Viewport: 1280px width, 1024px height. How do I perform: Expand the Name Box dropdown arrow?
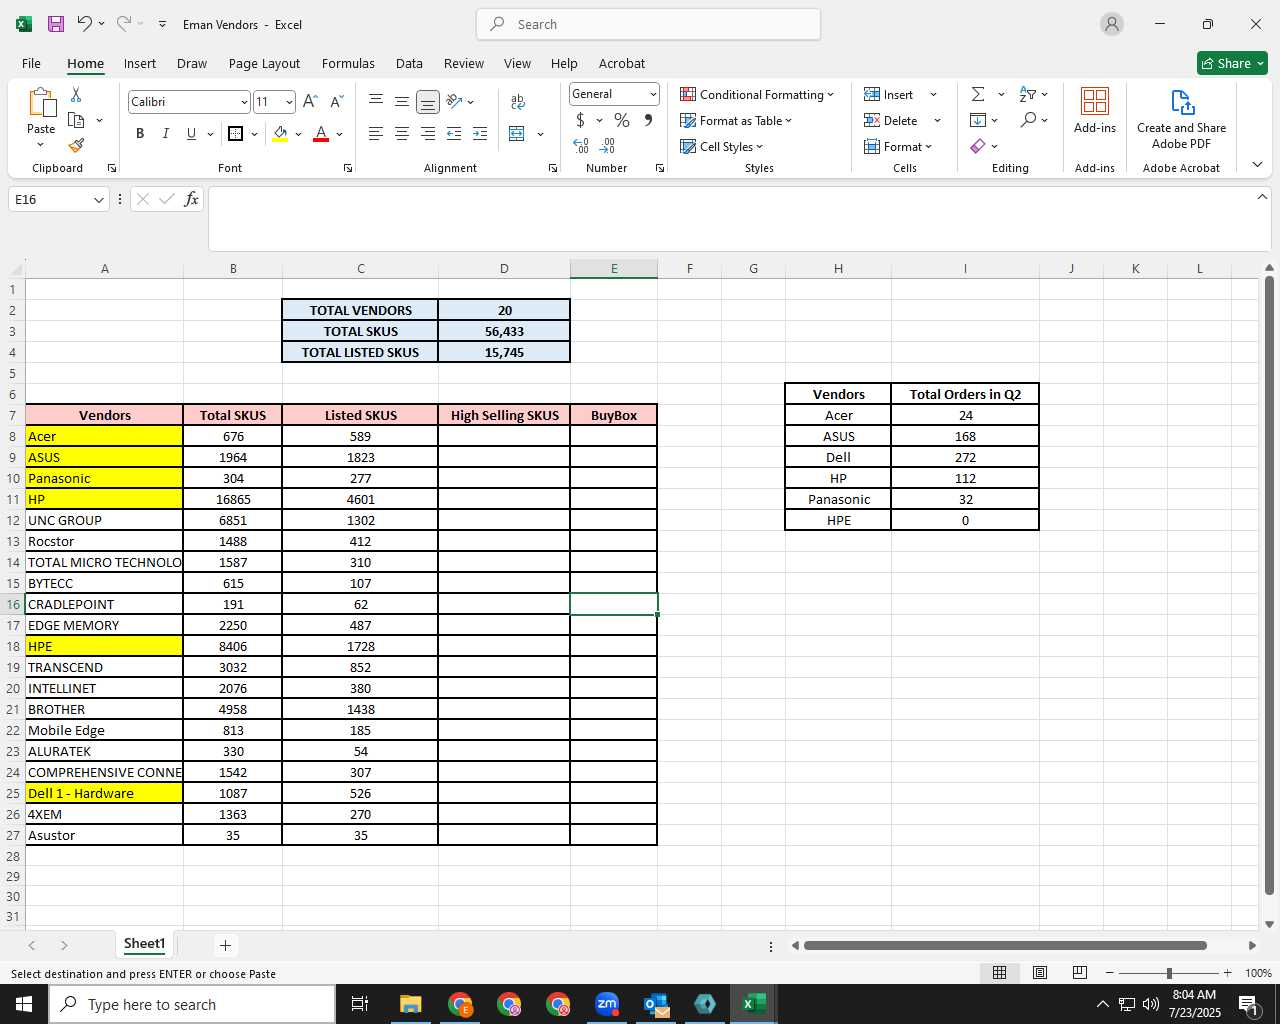[x=99, y=200]
